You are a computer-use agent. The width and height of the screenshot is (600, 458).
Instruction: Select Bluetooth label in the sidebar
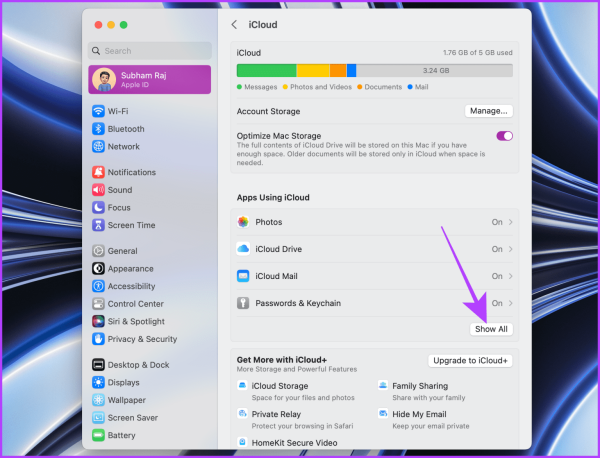[126, 129]
